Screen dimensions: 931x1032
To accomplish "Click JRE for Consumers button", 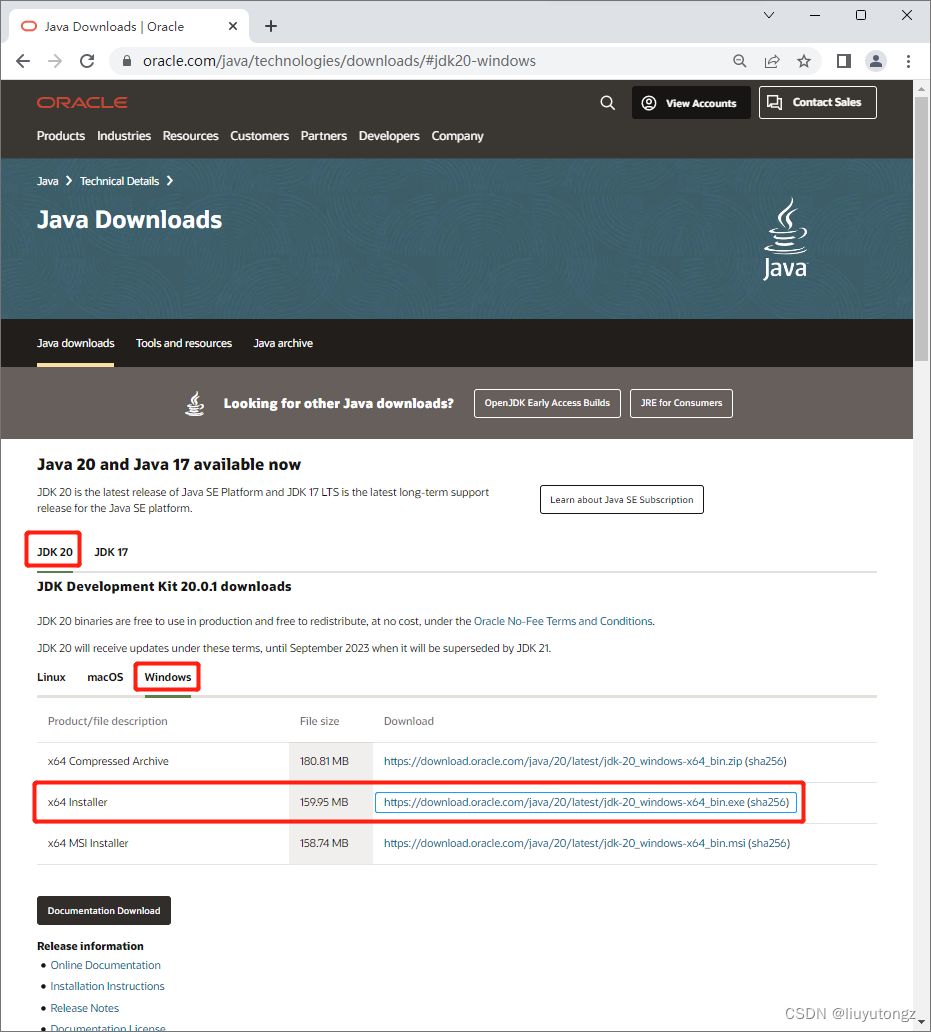I will click(681, 403).
